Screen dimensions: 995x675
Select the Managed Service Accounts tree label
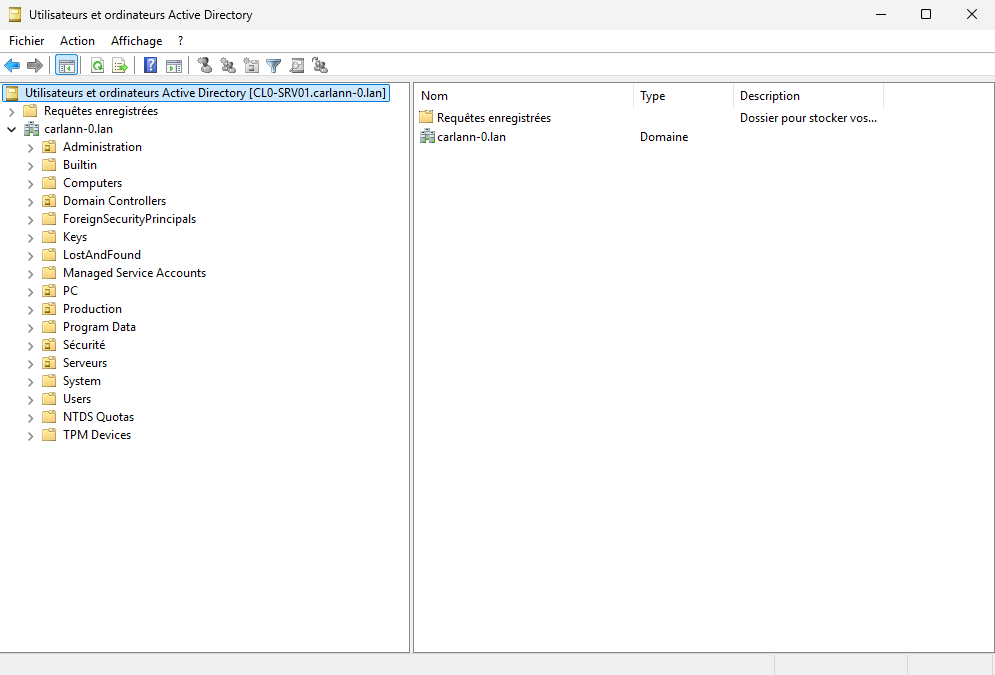point(135,273)
